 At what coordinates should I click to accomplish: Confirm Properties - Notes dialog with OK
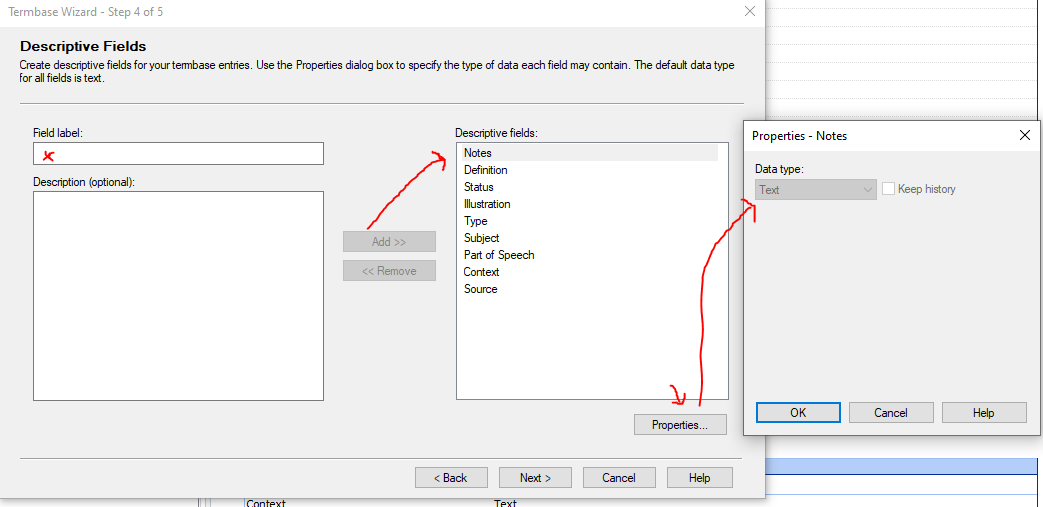point(798,413)
